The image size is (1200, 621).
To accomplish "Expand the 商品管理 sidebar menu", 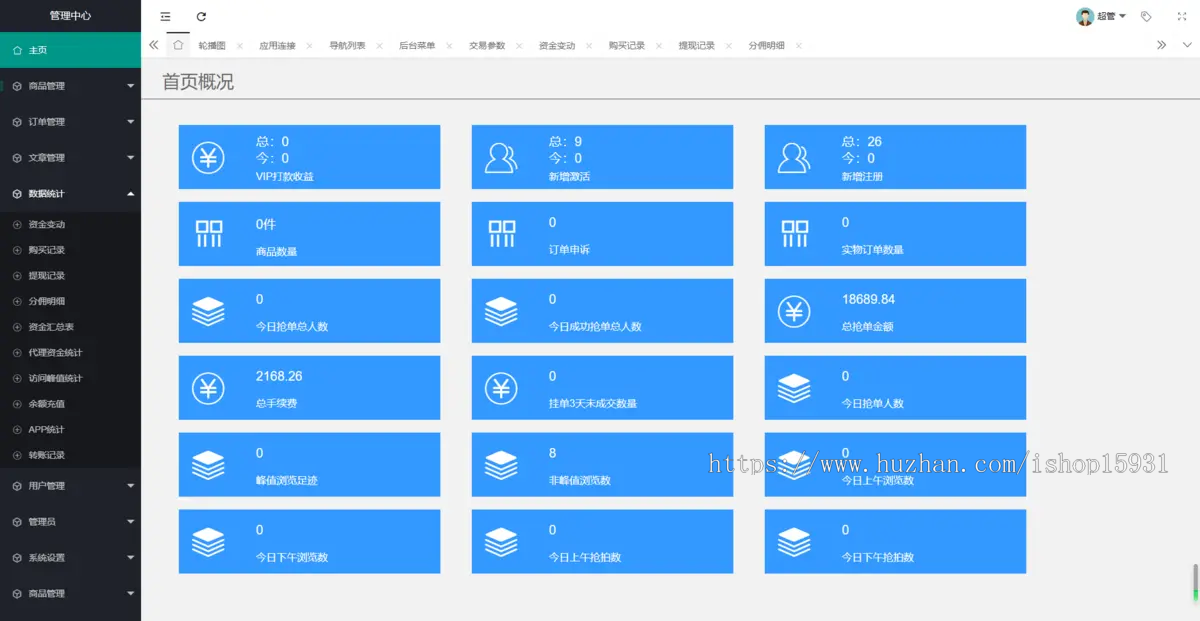I will (x=70, y=85).
